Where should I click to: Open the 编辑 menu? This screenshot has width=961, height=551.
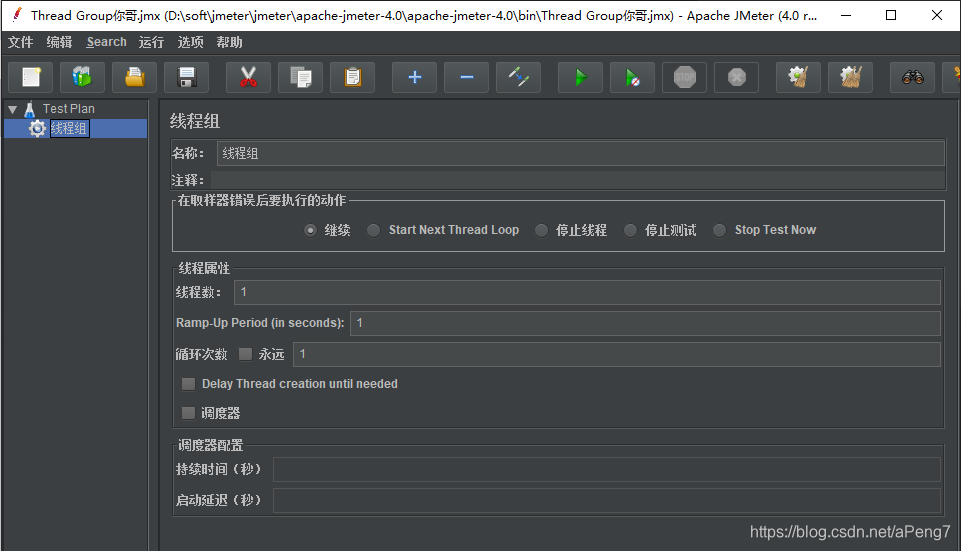click(59, 42)
